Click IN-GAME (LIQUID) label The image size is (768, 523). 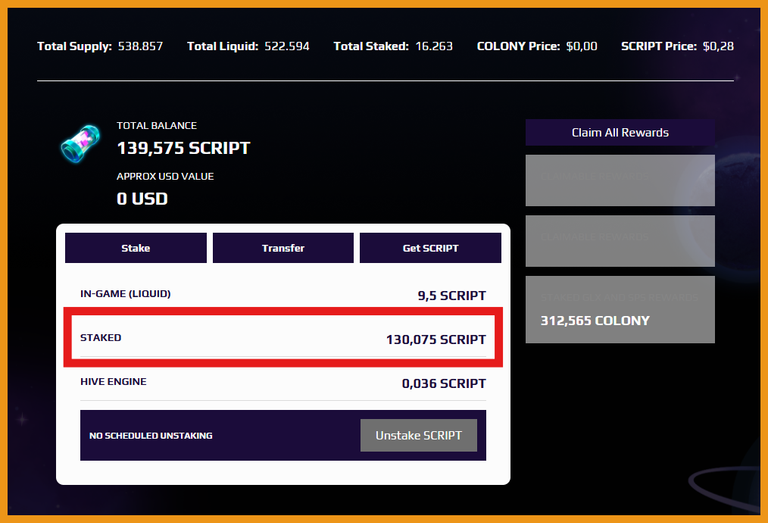(125, 294)
